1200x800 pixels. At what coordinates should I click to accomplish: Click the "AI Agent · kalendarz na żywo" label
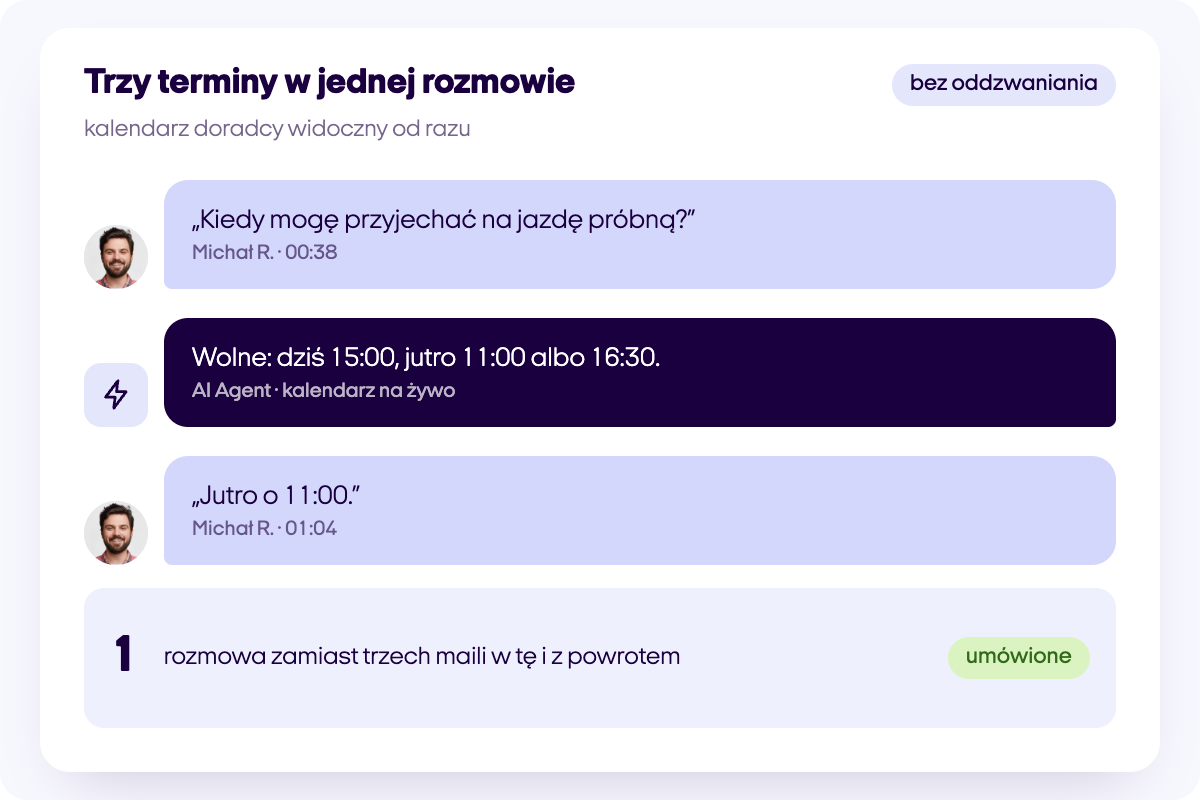click(323, 390)
